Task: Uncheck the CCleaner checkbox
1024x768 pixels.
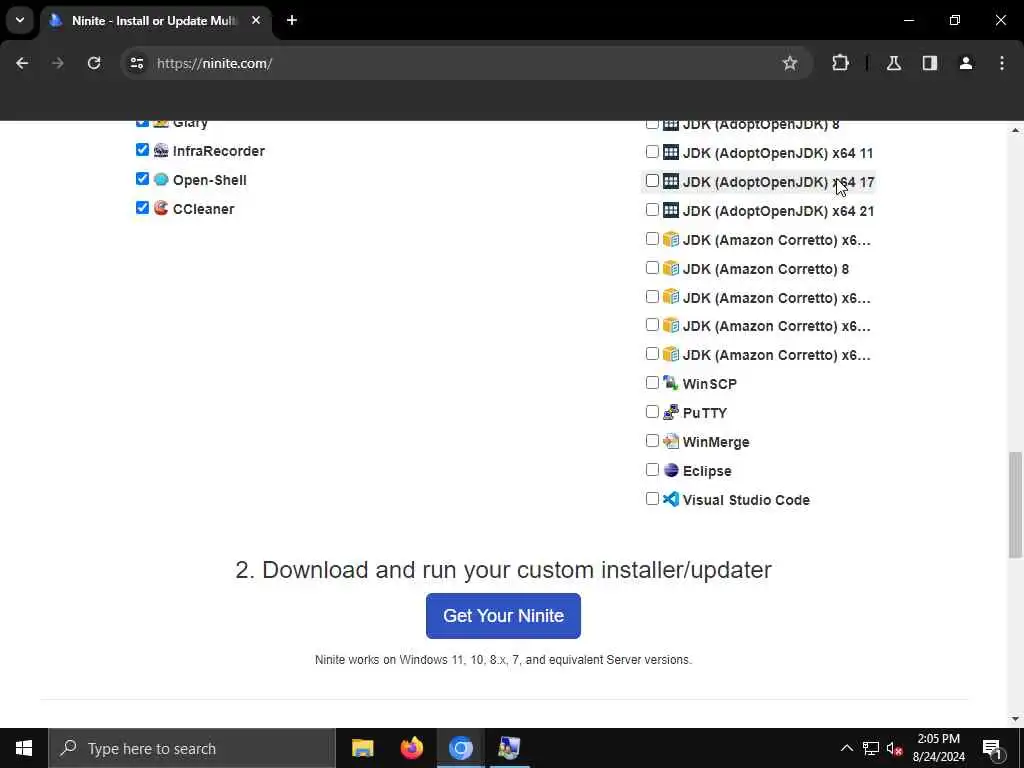Action: pos(142,207)
